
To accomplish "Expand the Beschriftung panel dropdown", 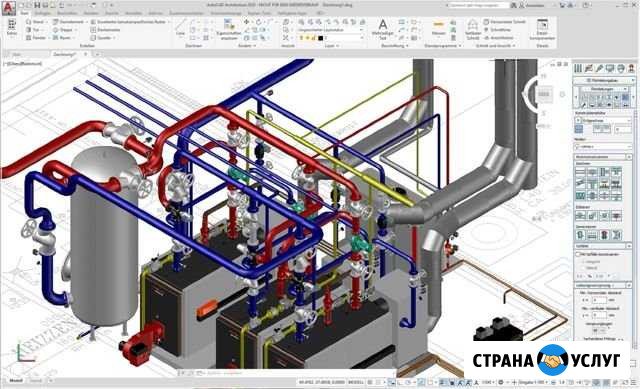I will pos(395,46).
